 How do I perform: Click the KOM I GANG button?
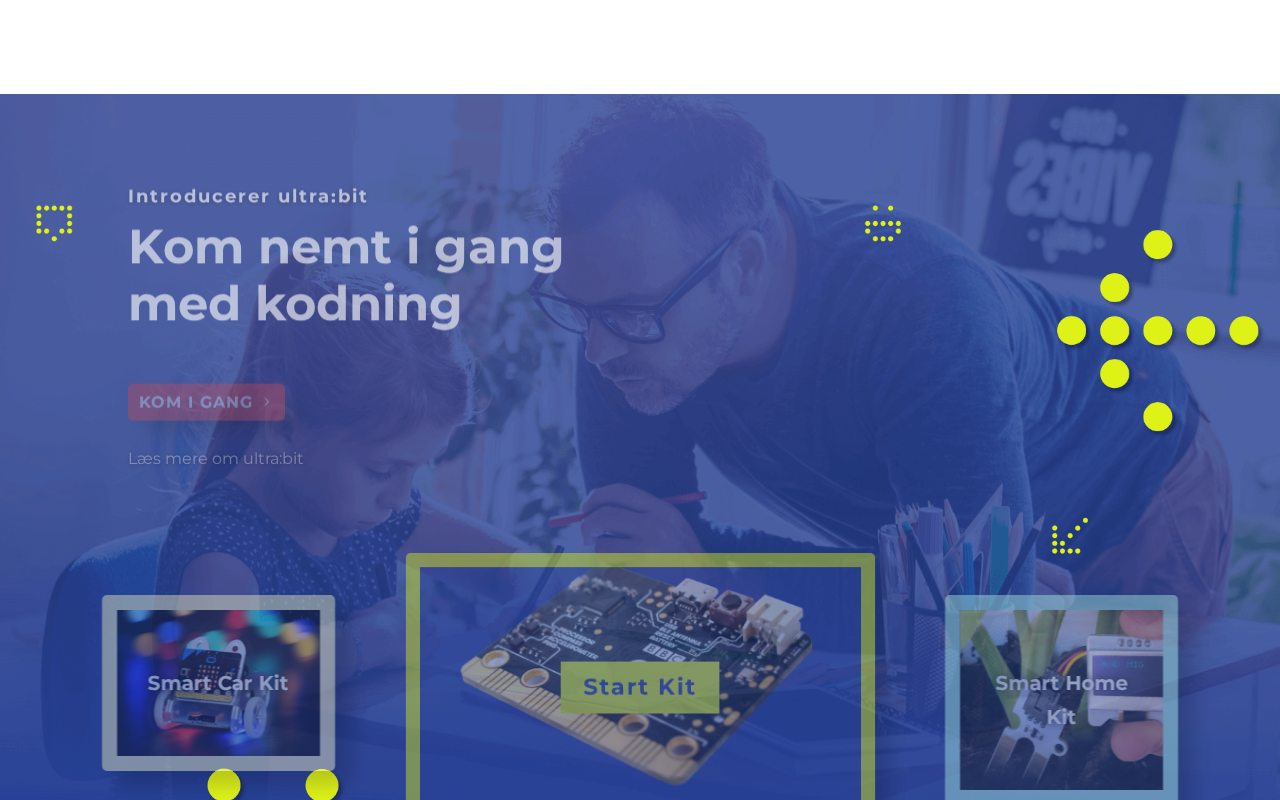(206, 402)
